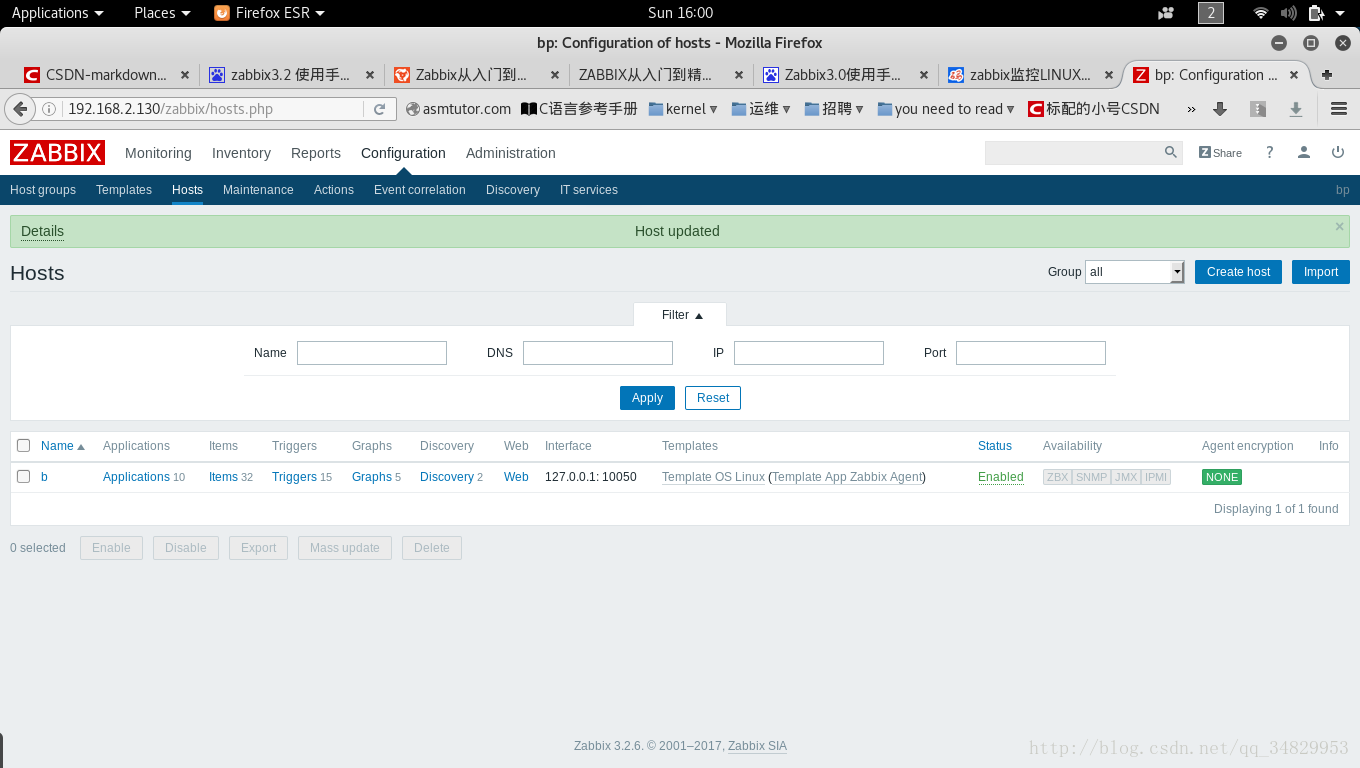The image size is (1360, 768).
Task: Click the bookmarks library icon
Action: 1258,109
